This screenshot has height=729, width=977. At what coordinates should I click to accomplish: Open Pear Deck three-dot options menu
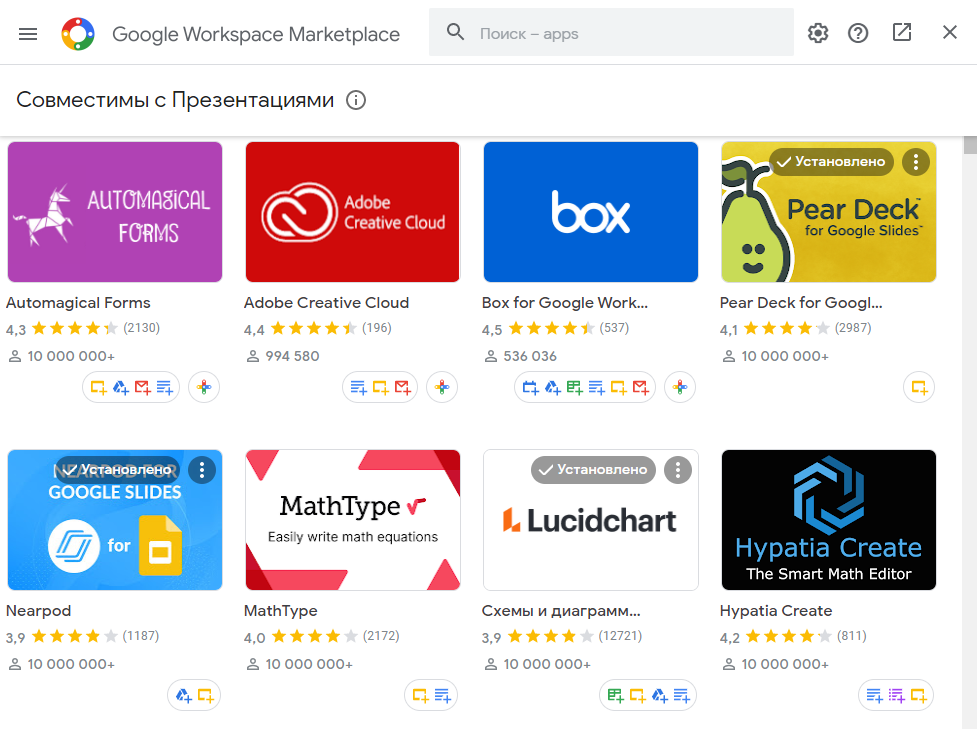coord(915,162)
